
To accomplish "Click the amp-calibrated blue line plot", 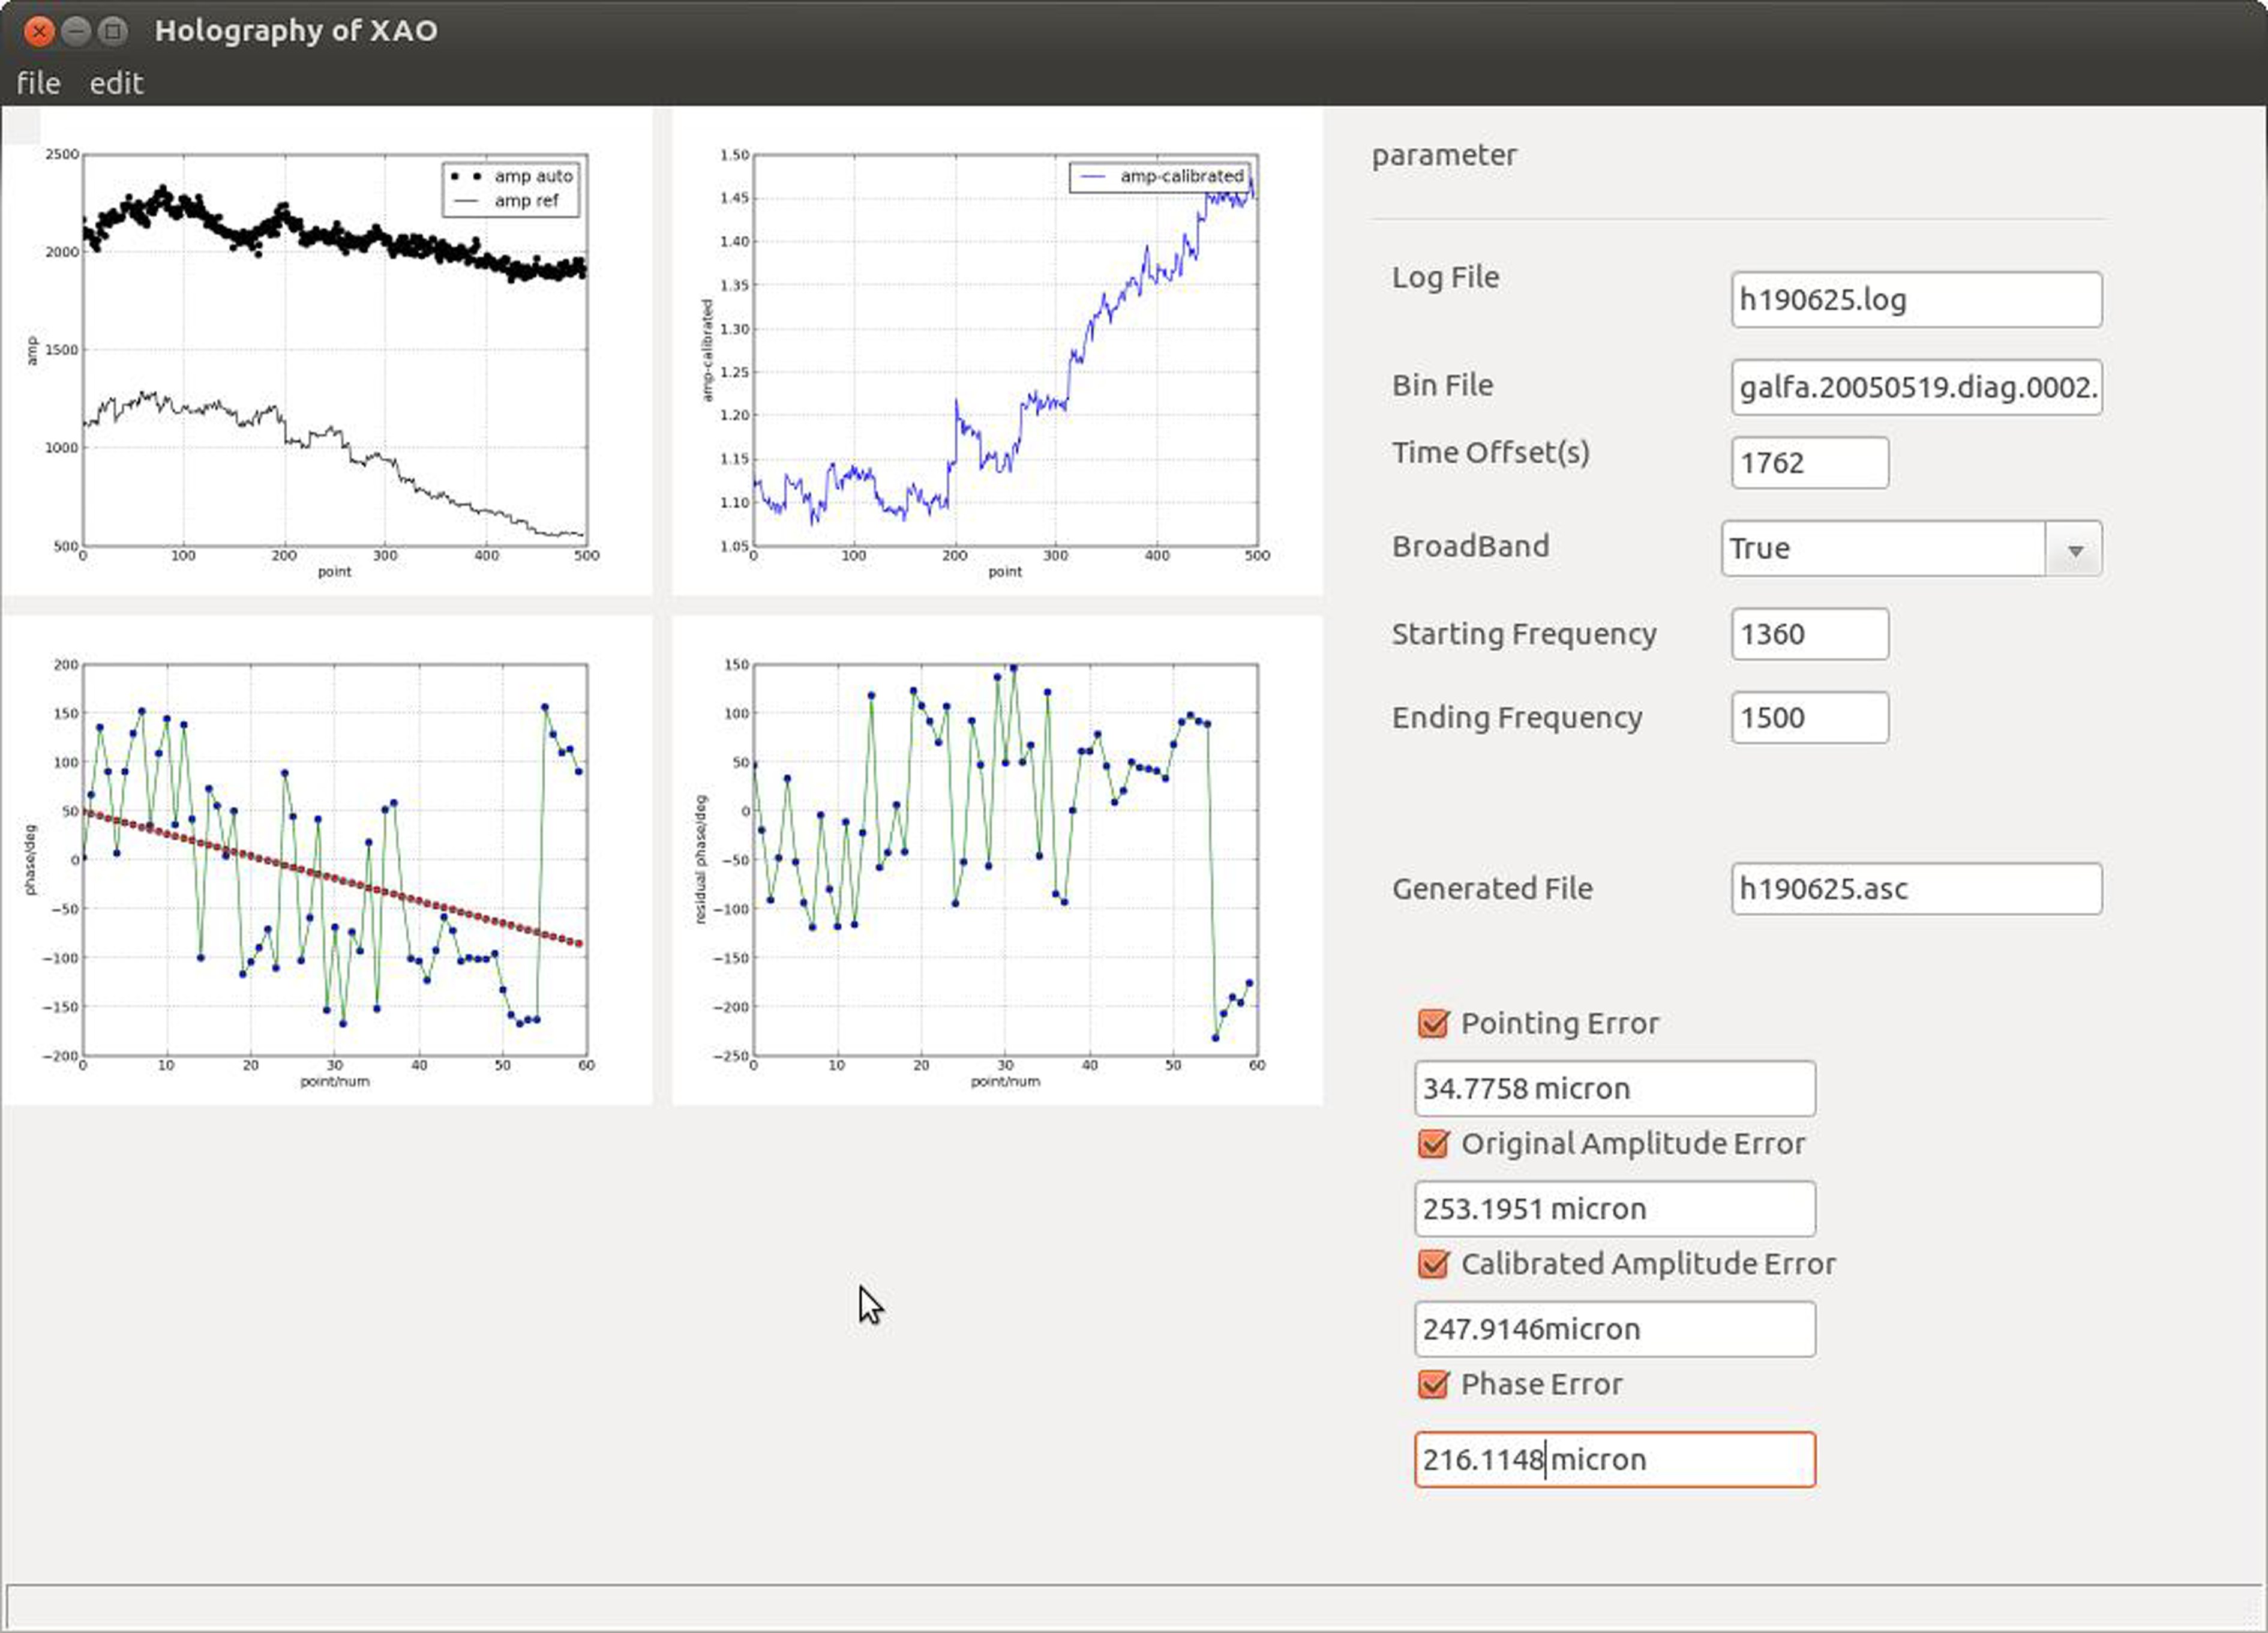I will [x=1004, y=350].
